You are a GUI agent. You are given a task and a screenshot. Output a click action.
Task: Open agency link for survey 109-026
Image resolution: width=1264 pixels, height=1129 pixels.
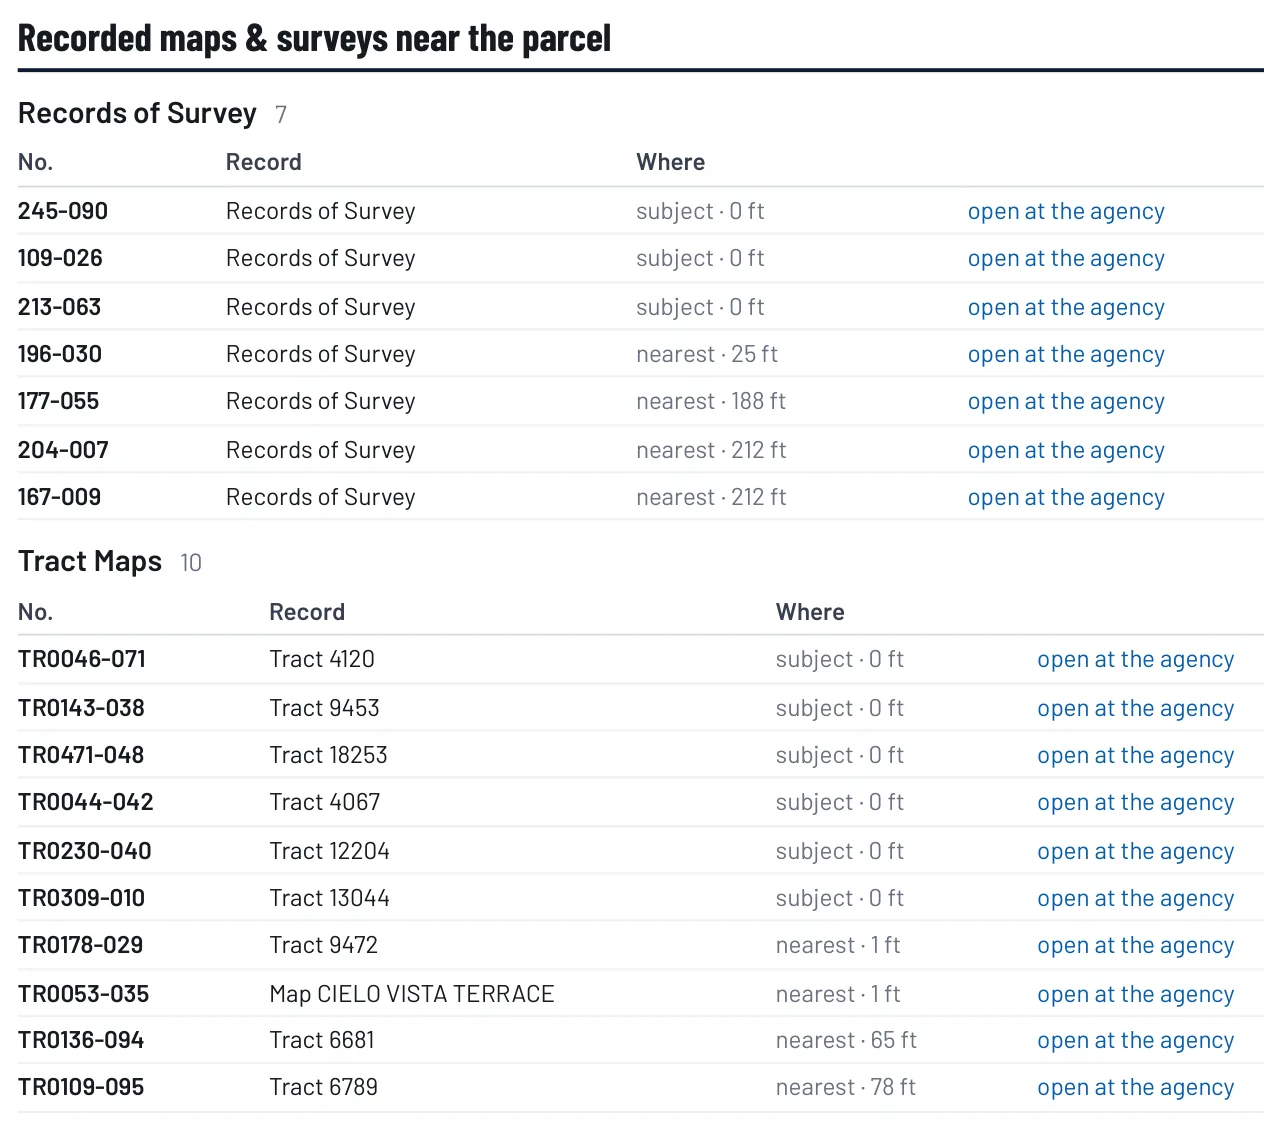1066,258
